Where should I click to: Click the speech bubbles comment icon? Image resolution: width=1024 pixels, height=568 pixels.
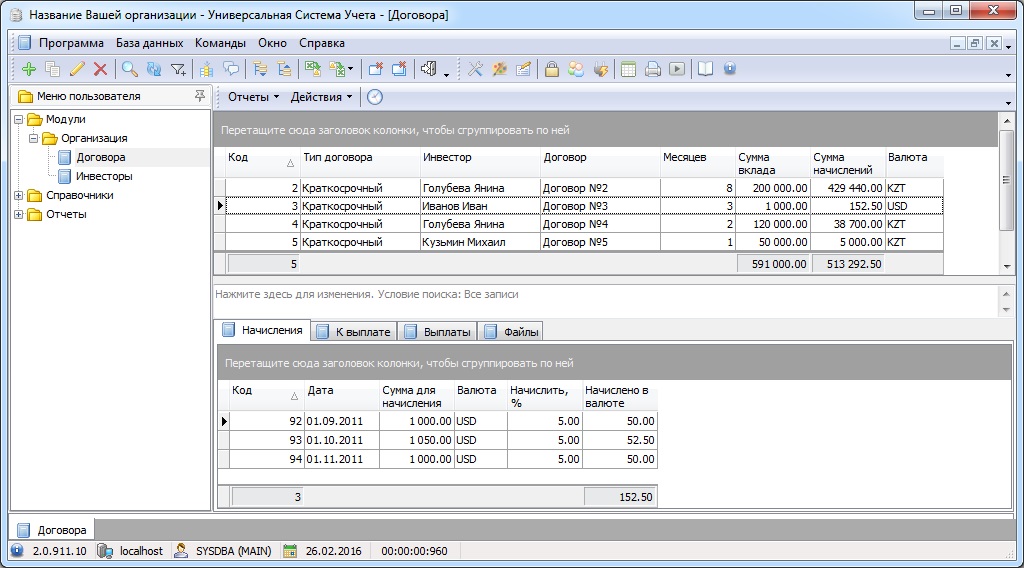[231, 69]
